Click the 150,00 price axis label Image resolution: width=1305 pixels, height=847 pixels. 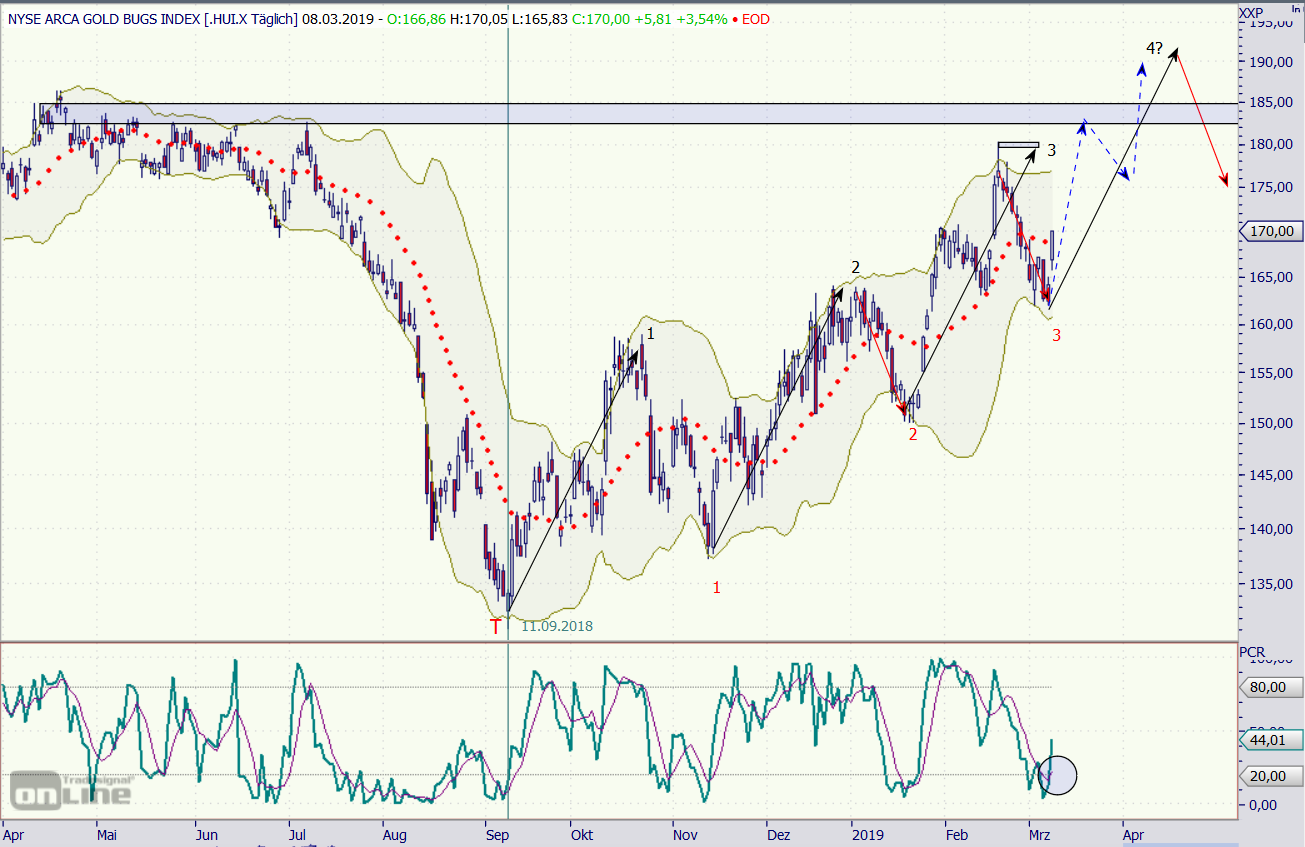(1272, 423)
